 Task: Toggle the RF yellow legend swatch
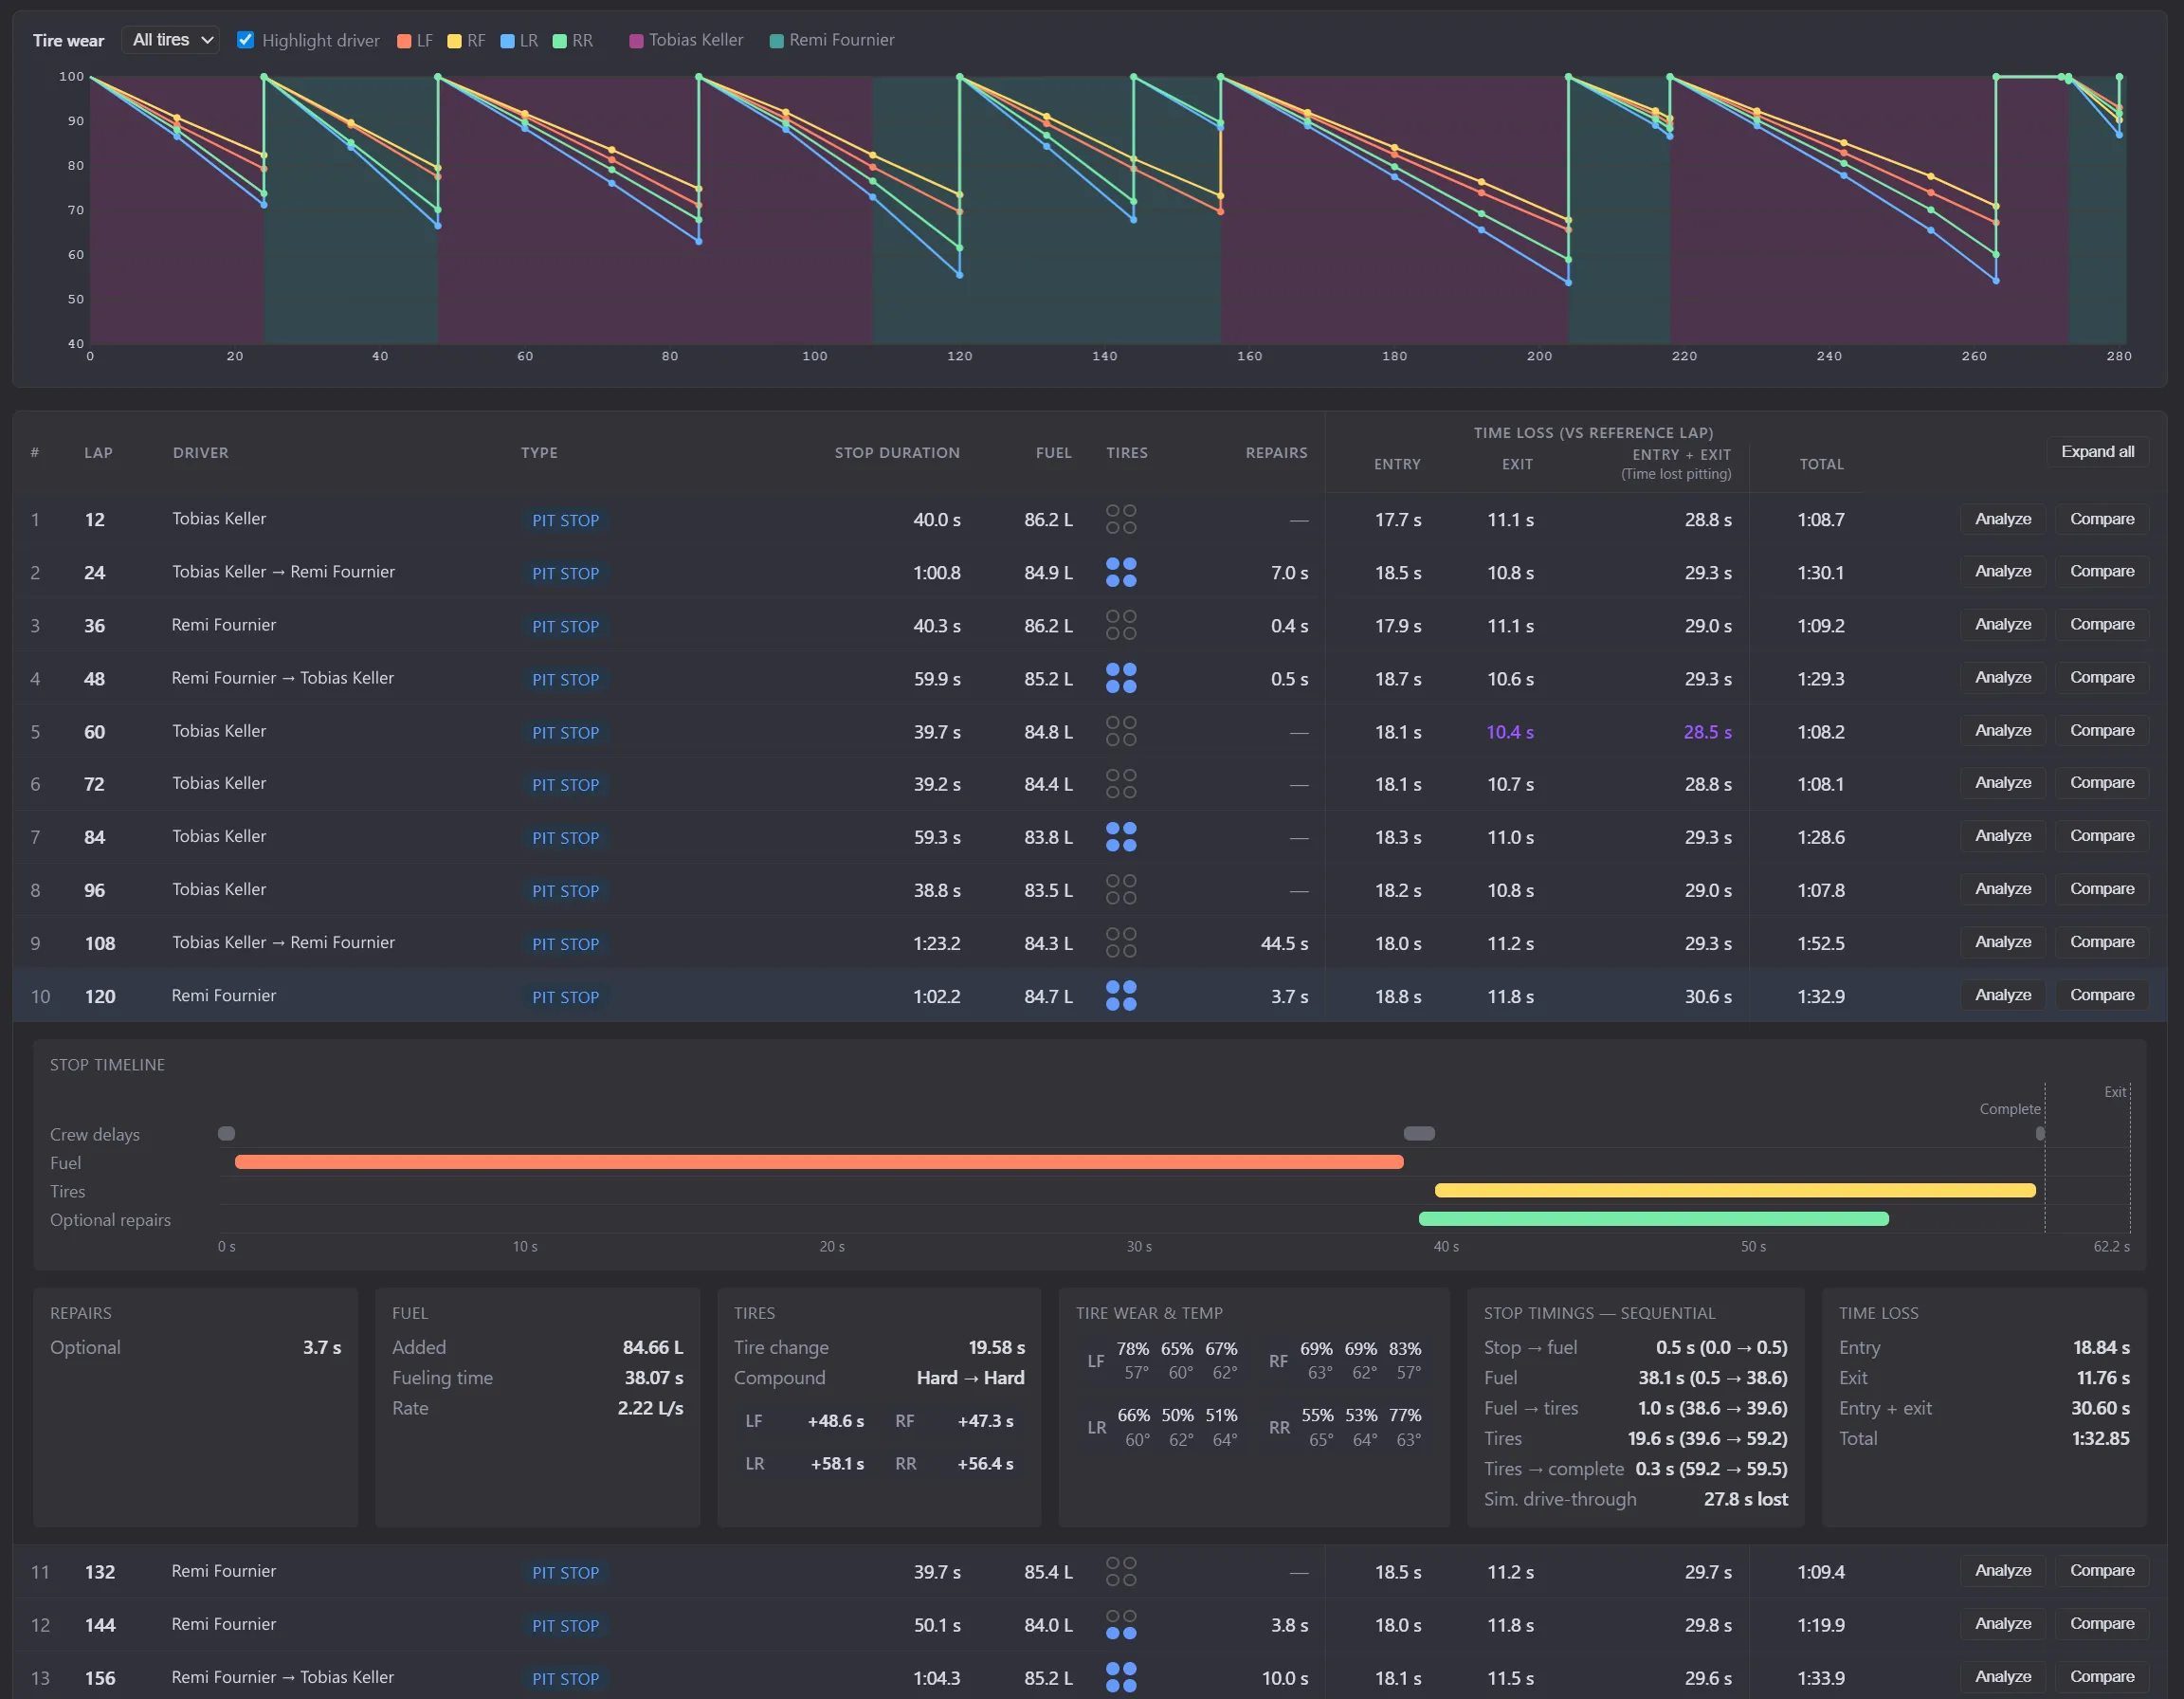454,41
